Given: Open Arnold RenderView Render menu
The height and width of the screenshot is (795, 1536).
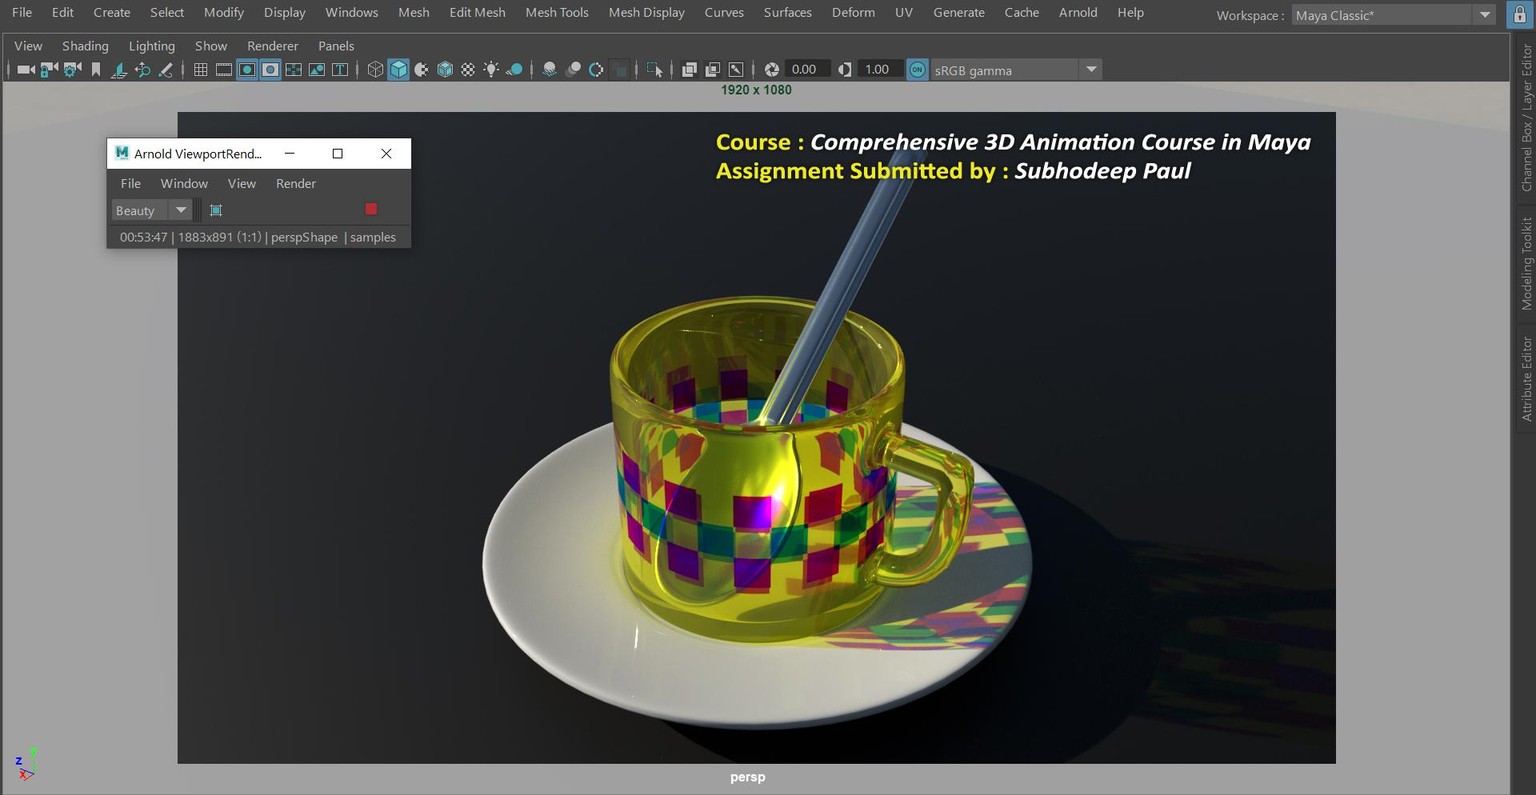Looking at the screenshot, I should coord(296,183).
